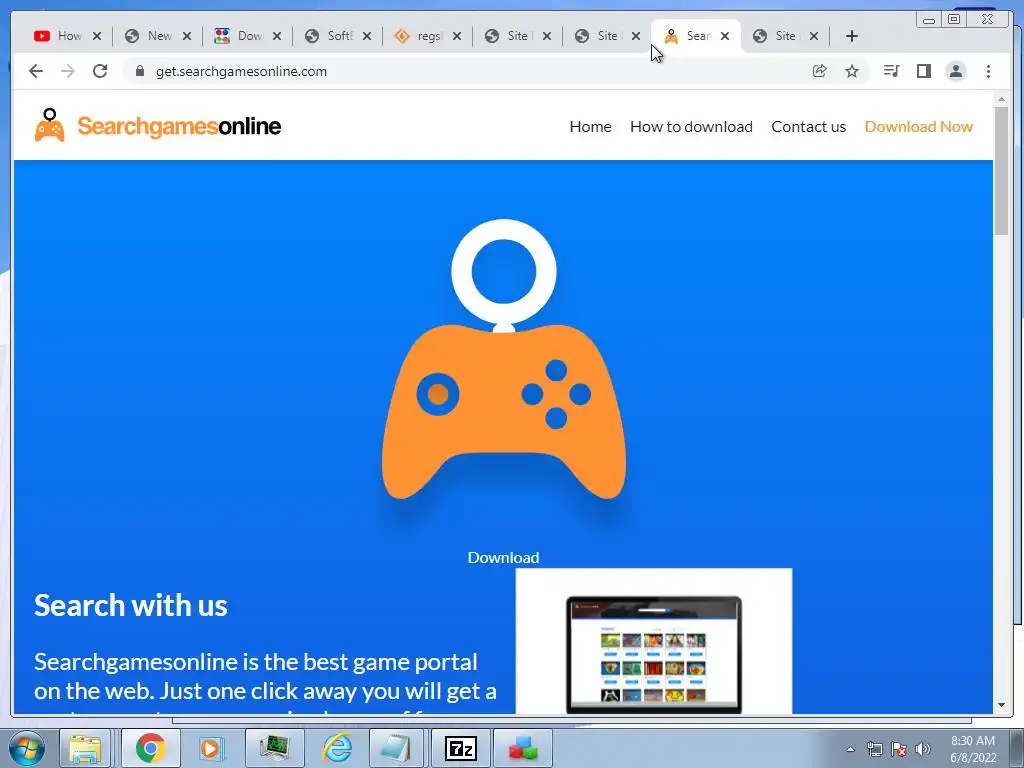Screen dimensions: 1024x768
Task: Click the lock icon in address bar
Action: [x=139, y=71]
